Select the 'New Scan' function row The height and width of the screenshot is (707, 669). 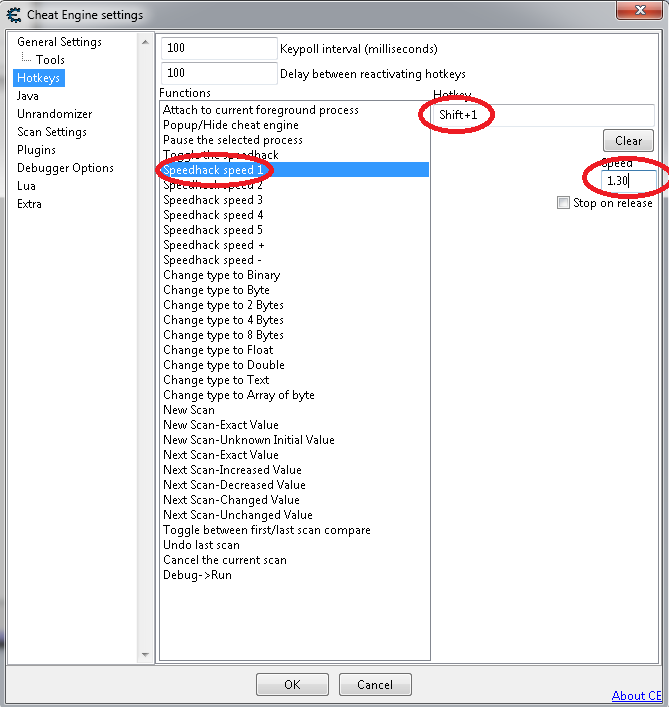point(295,410)
